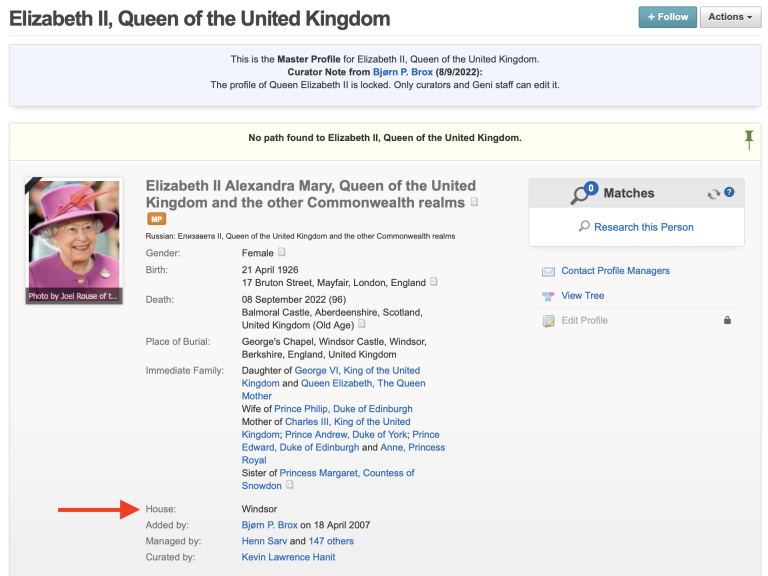Click the document icon after profile name
The width and height of the screenshot is (768, 576).
[475, 202]
